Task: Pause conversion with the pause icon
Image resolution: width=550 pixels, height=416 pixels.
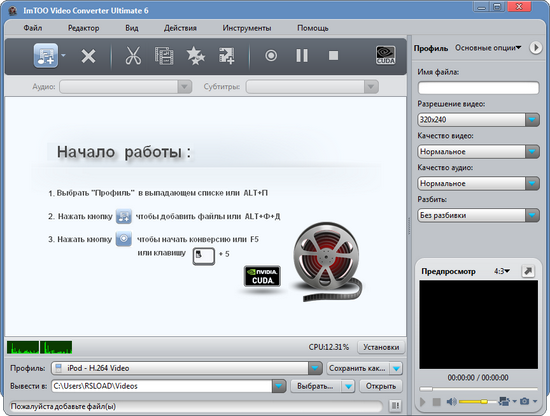Action: 302,55
